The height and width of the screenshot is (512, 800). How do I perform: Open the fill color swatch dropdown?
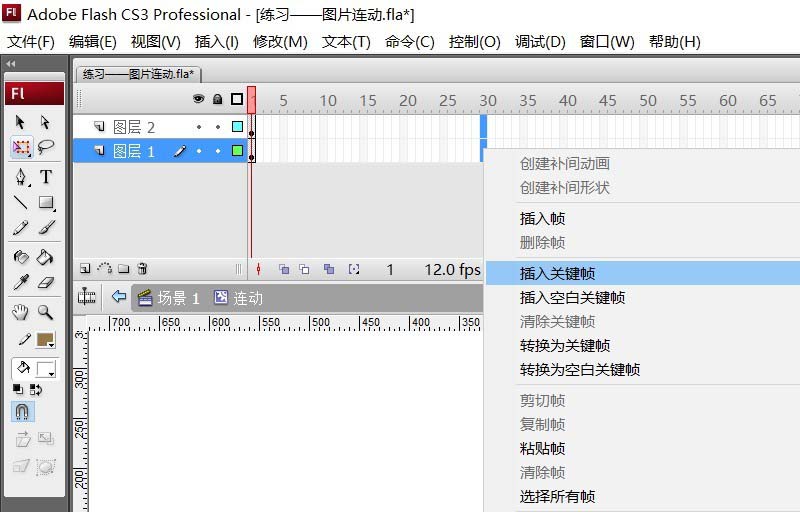(46, 370)
